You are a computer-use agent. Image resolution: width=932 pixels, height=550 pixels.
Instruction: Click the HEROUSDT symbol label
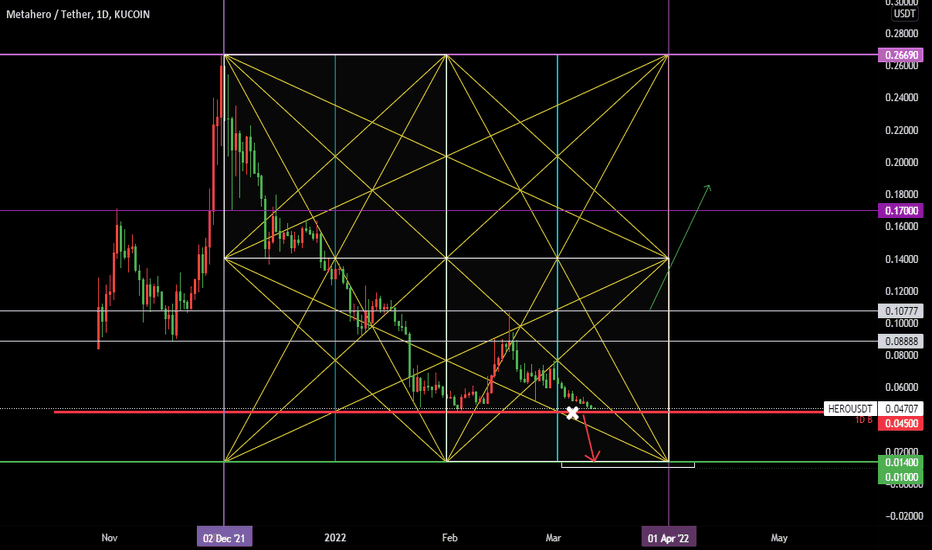coord(850,408)
